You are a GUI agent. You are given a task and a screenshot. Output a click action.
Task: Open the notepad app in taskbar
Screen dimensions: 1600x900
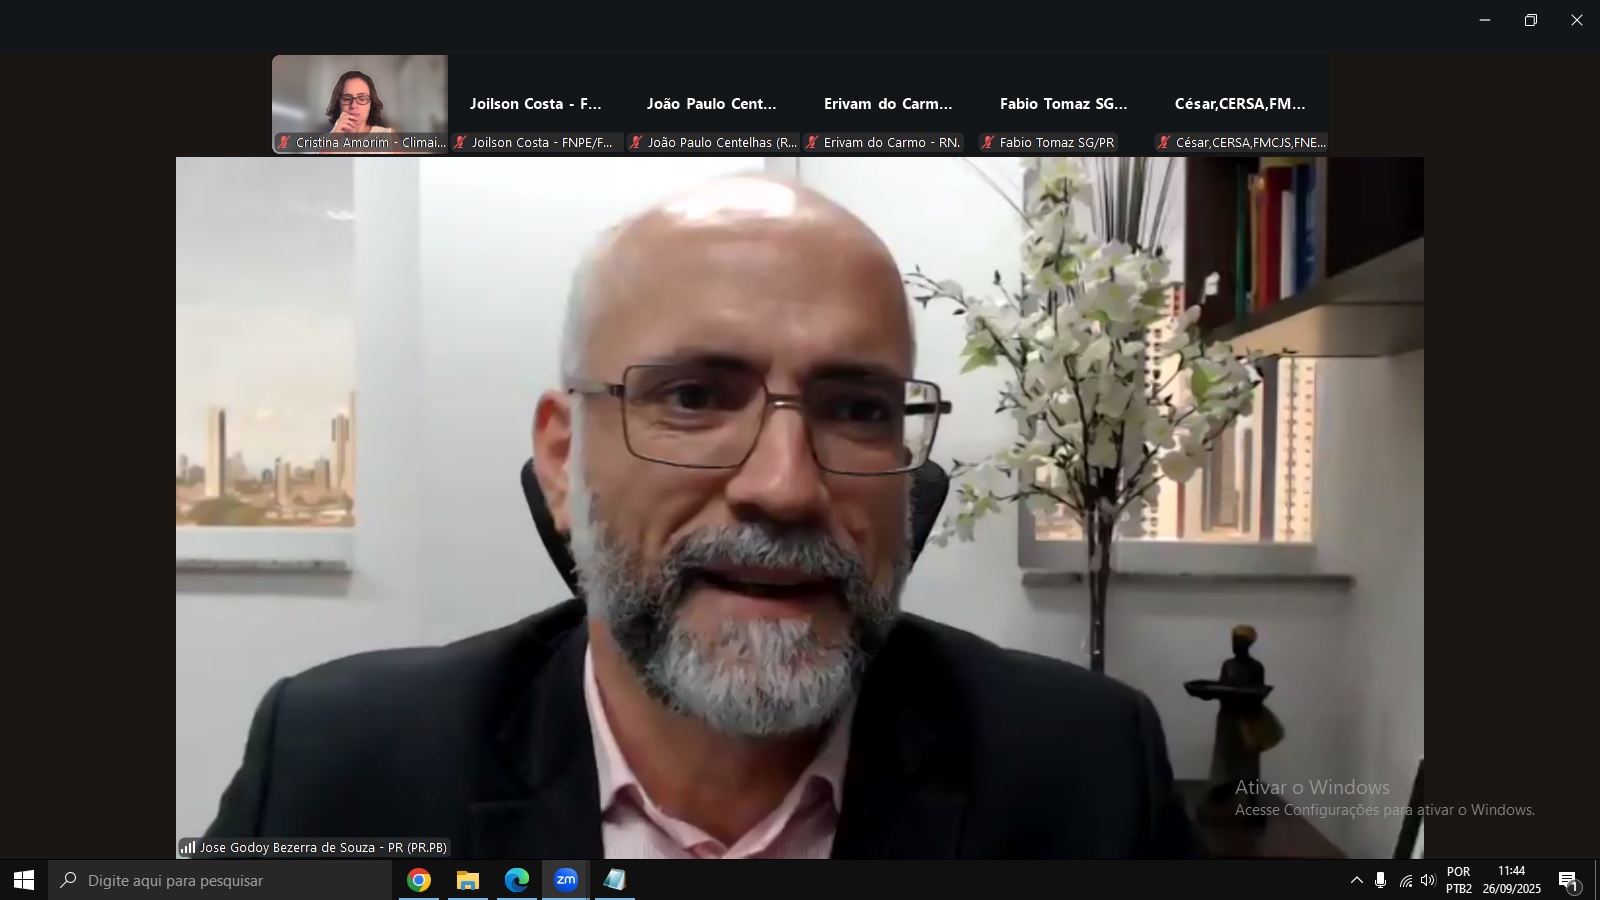(614, 880)
